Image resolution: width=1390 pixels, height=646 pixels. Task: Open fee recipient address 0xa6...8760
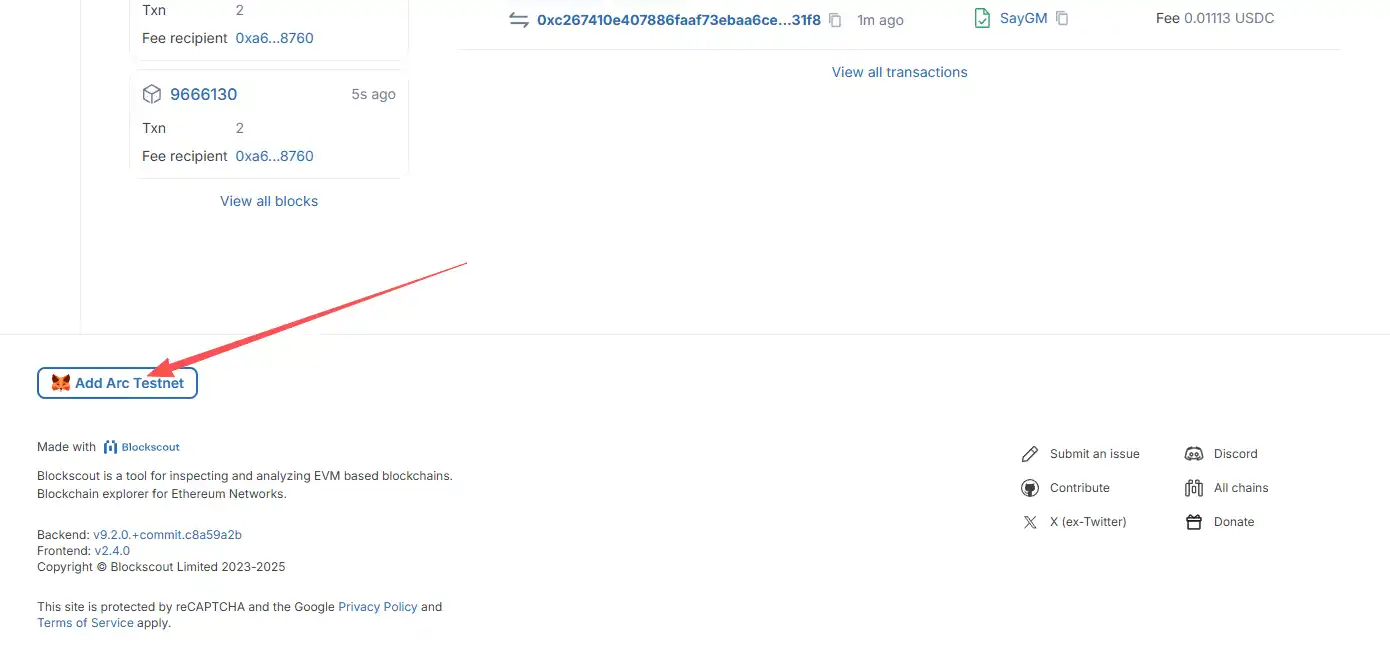[274, 155]
